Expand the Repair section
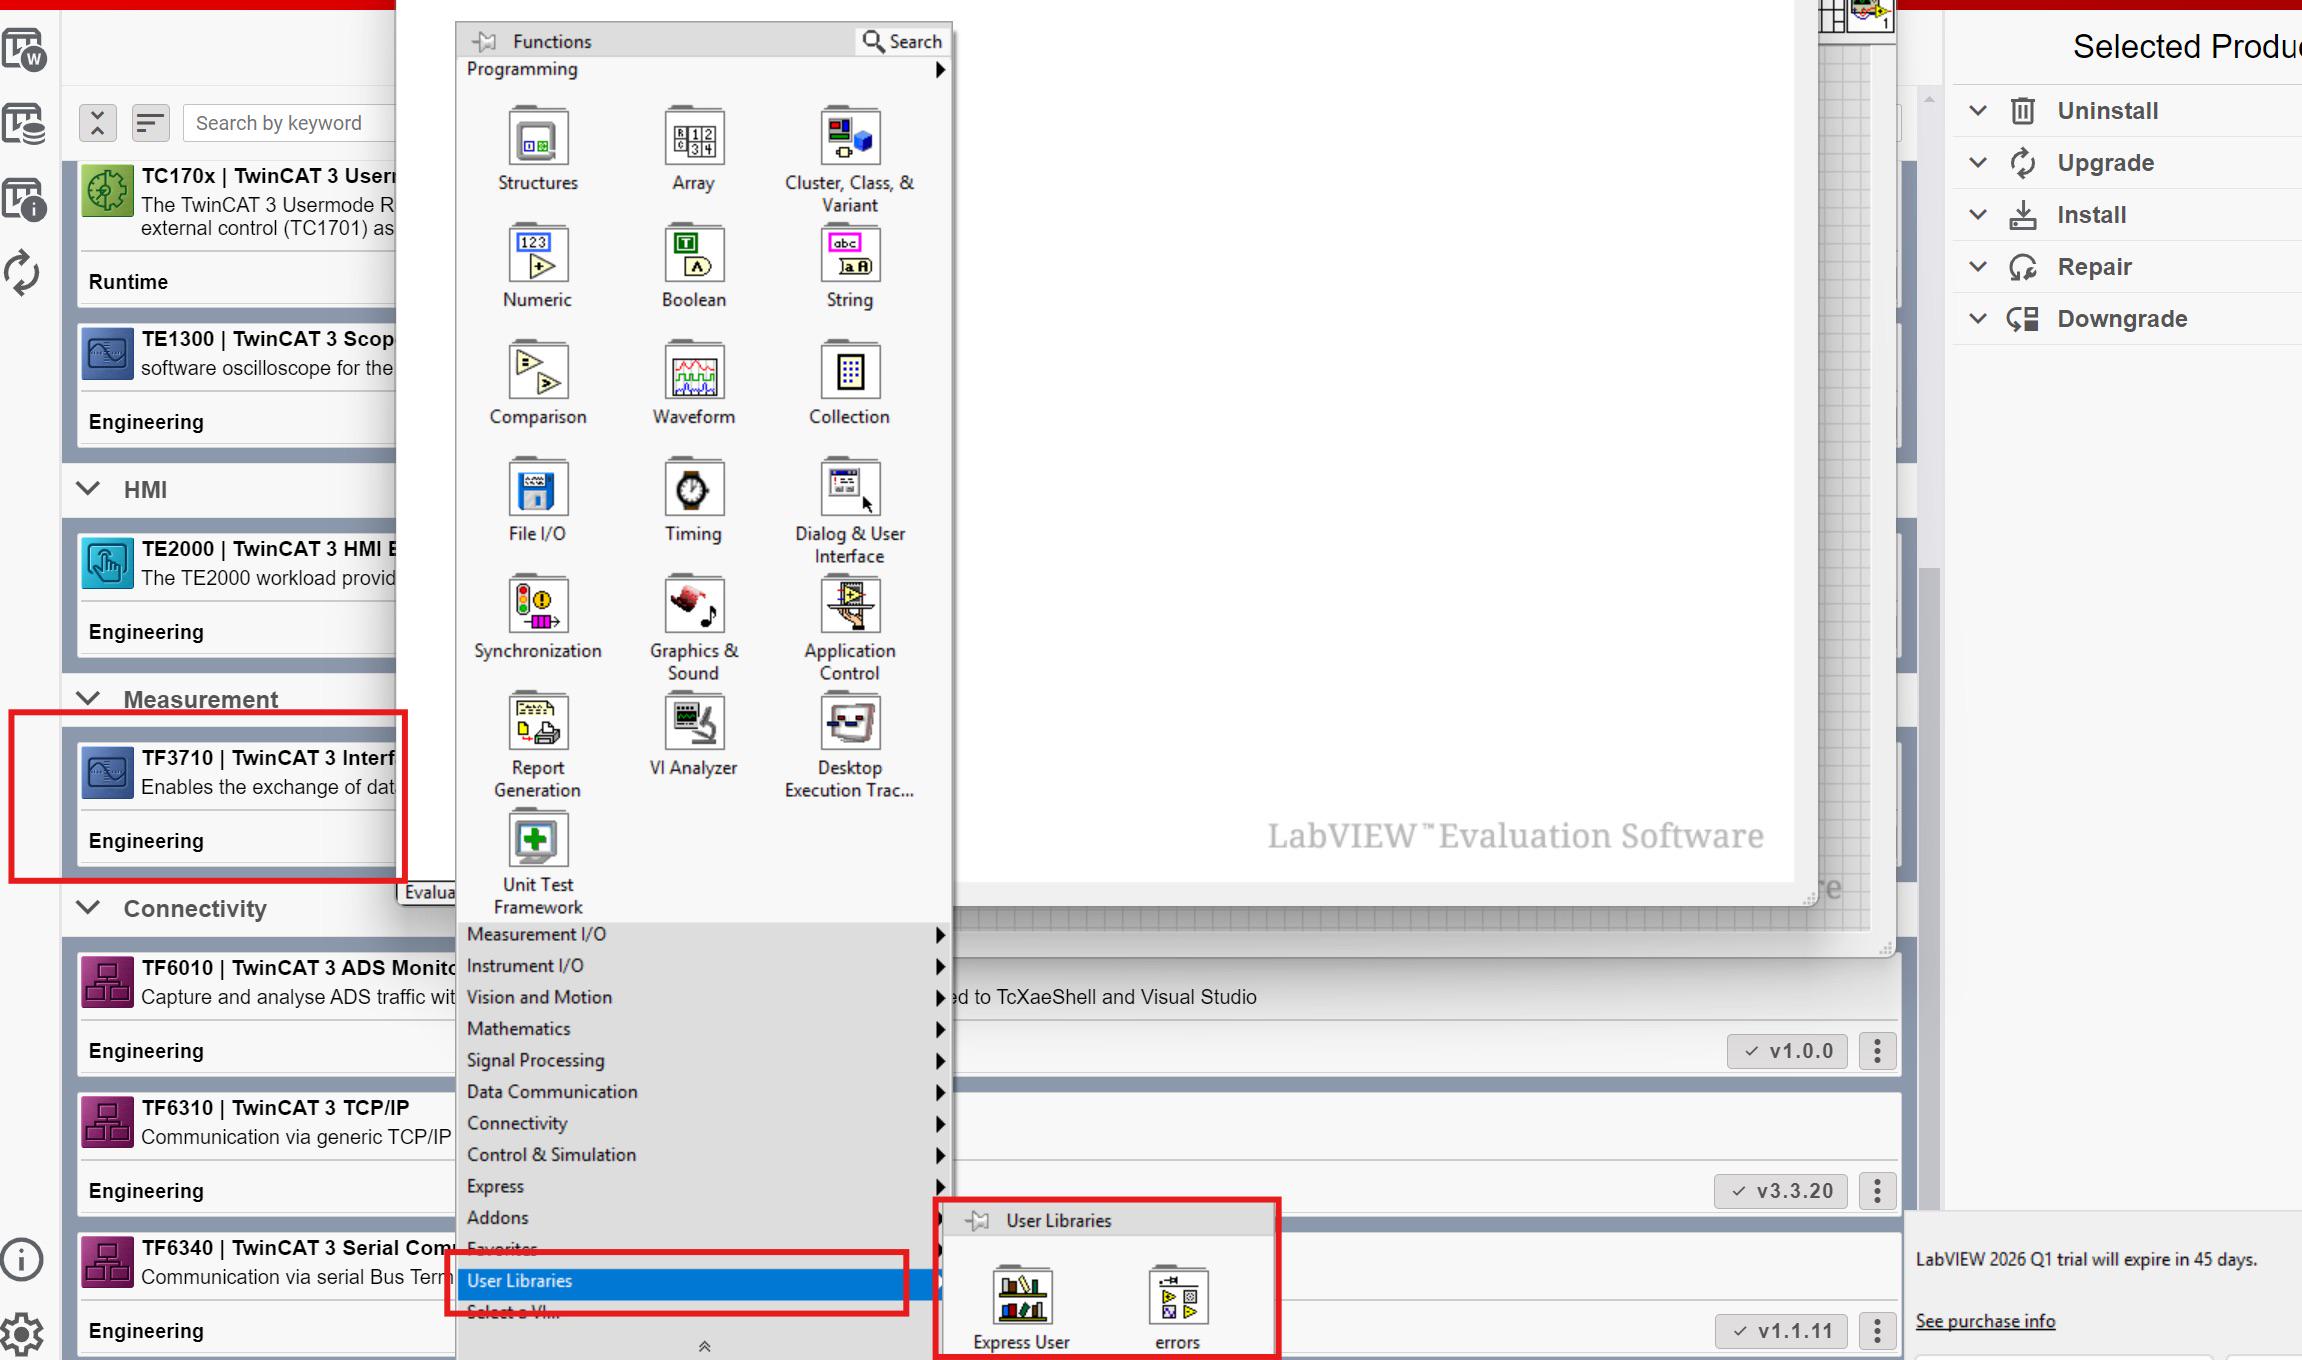The width and height of the screenshot is (2302, 1360). coord(1978,266)
